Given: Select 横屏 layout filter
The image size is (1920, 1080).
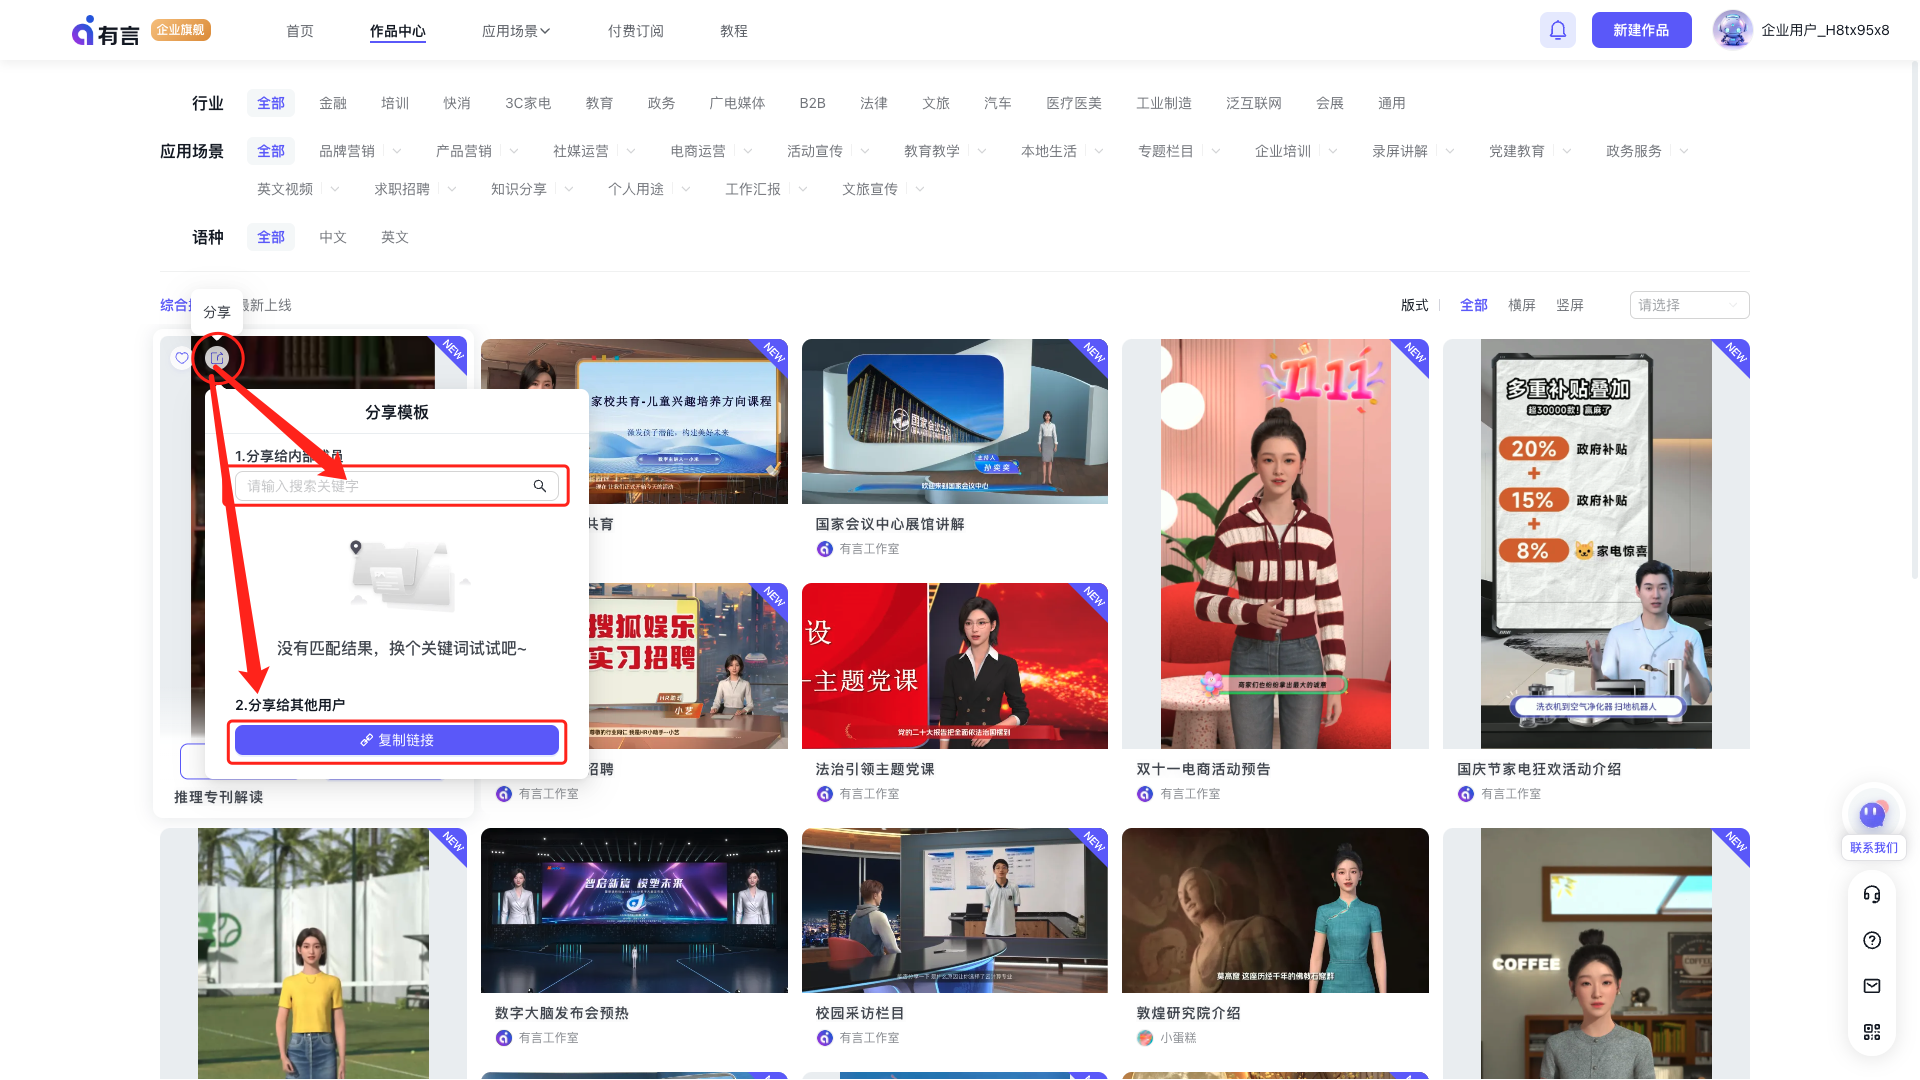Looking at the screenshot, I should 1522,305.
